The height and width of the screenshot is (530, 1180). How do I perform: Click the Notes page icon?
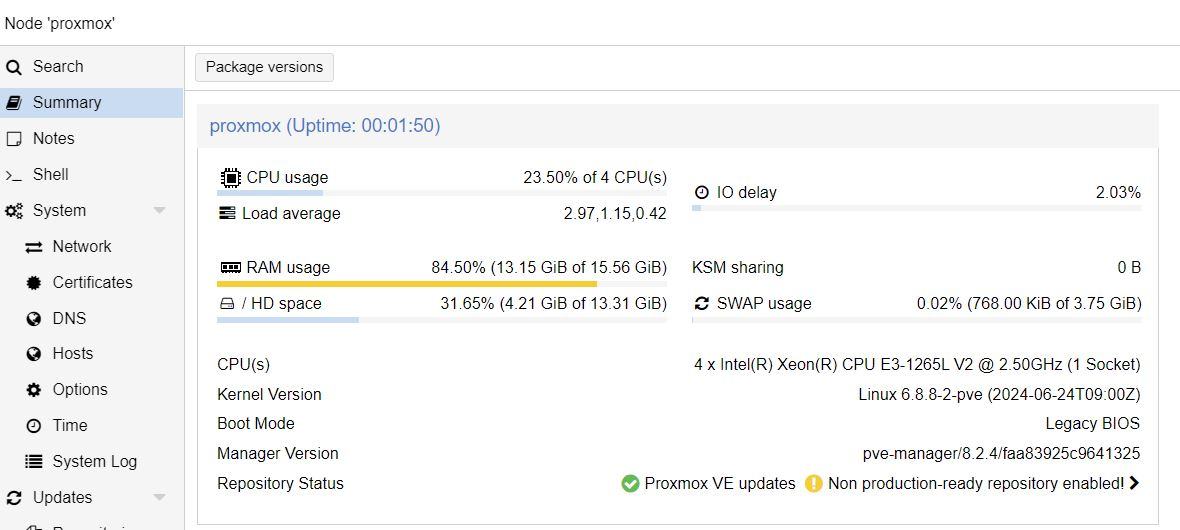pyautogui.click(x=14, y=139)
